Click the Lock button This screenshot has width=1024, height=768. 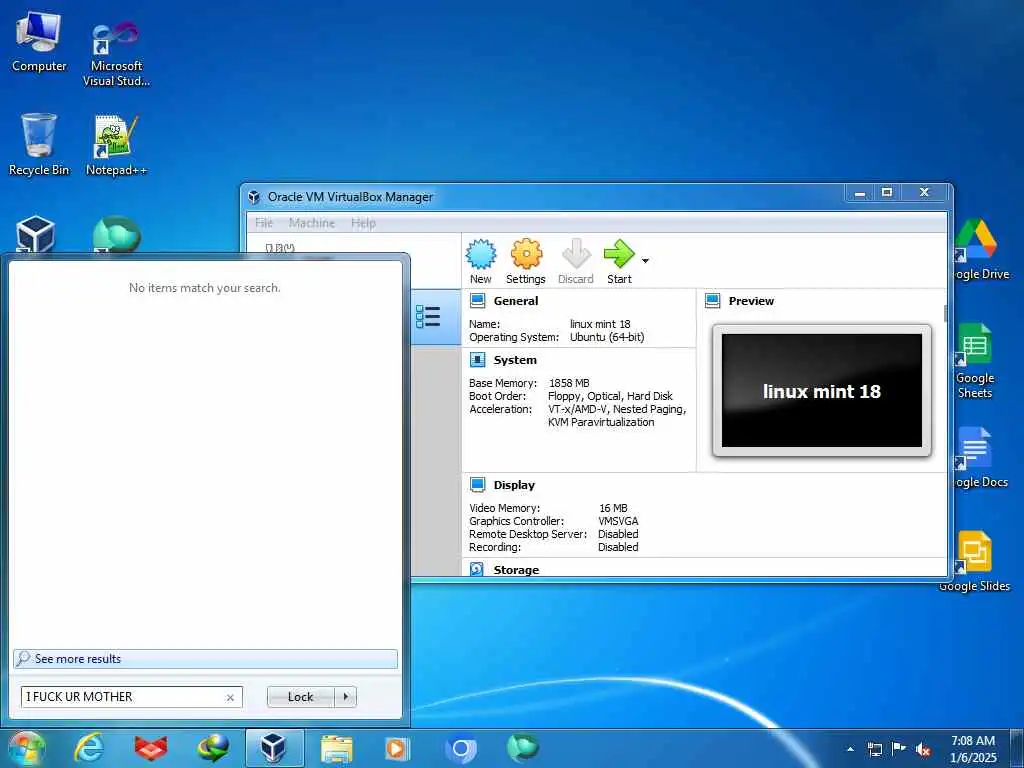pyautogui.click(x=300, y=697)
